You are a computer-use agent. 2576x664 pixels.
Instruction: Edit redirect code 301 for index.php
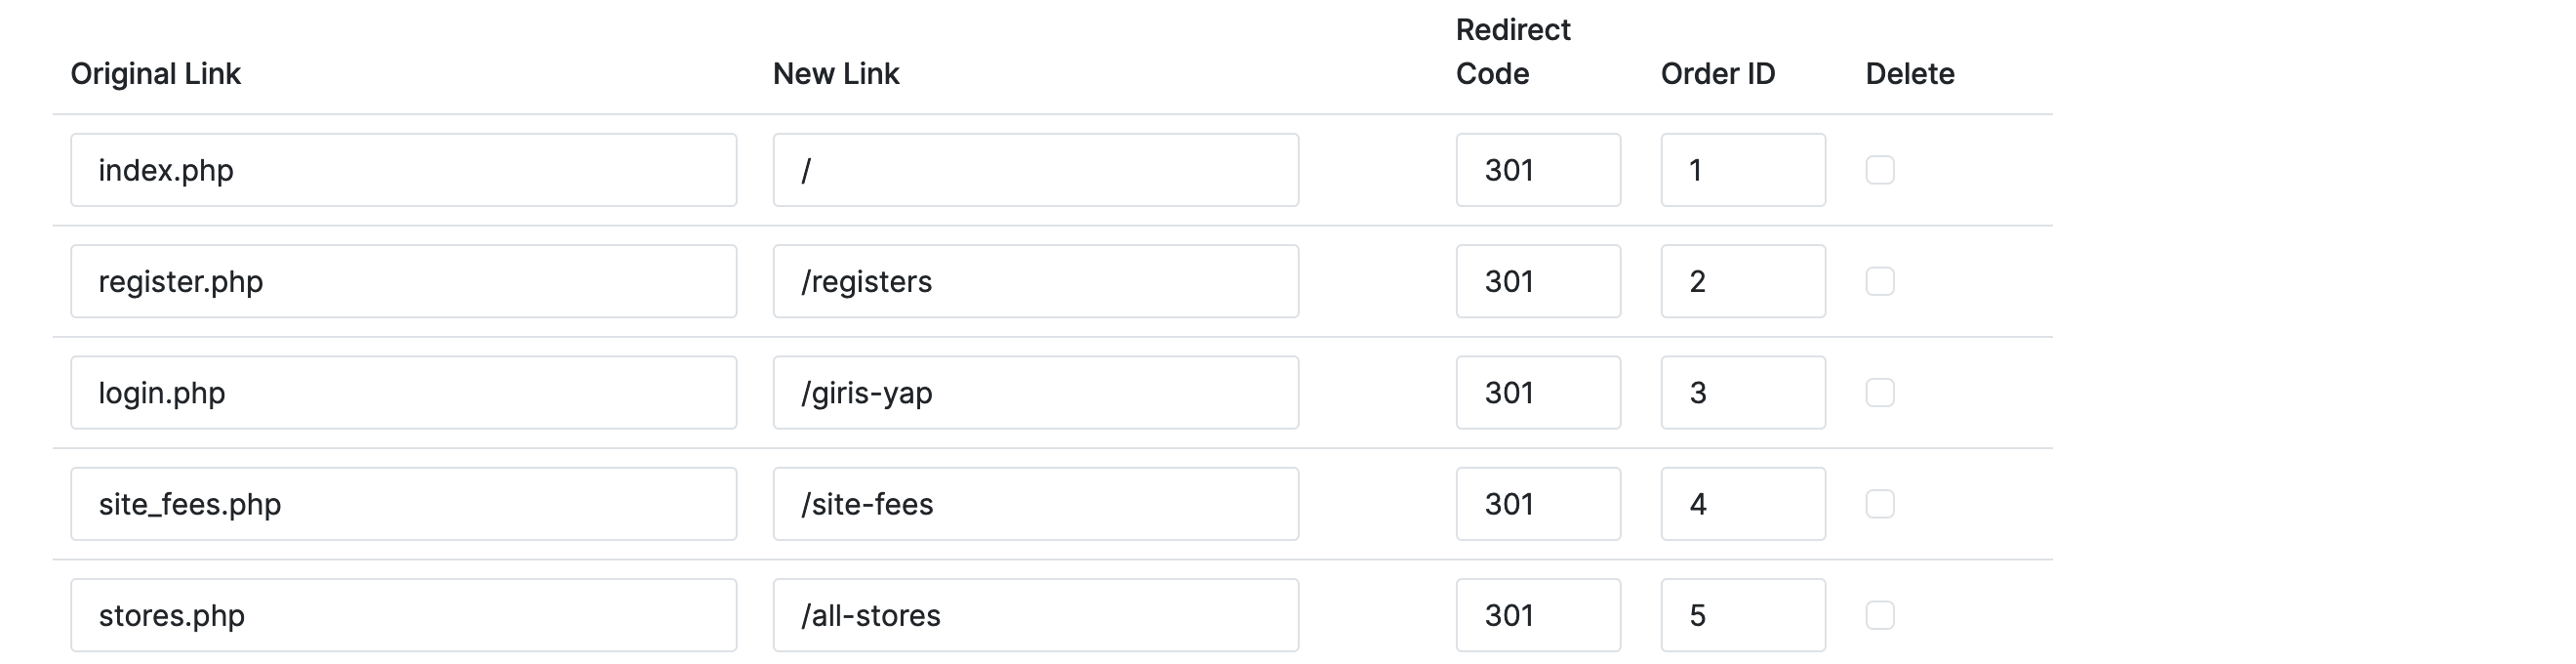1537,170
